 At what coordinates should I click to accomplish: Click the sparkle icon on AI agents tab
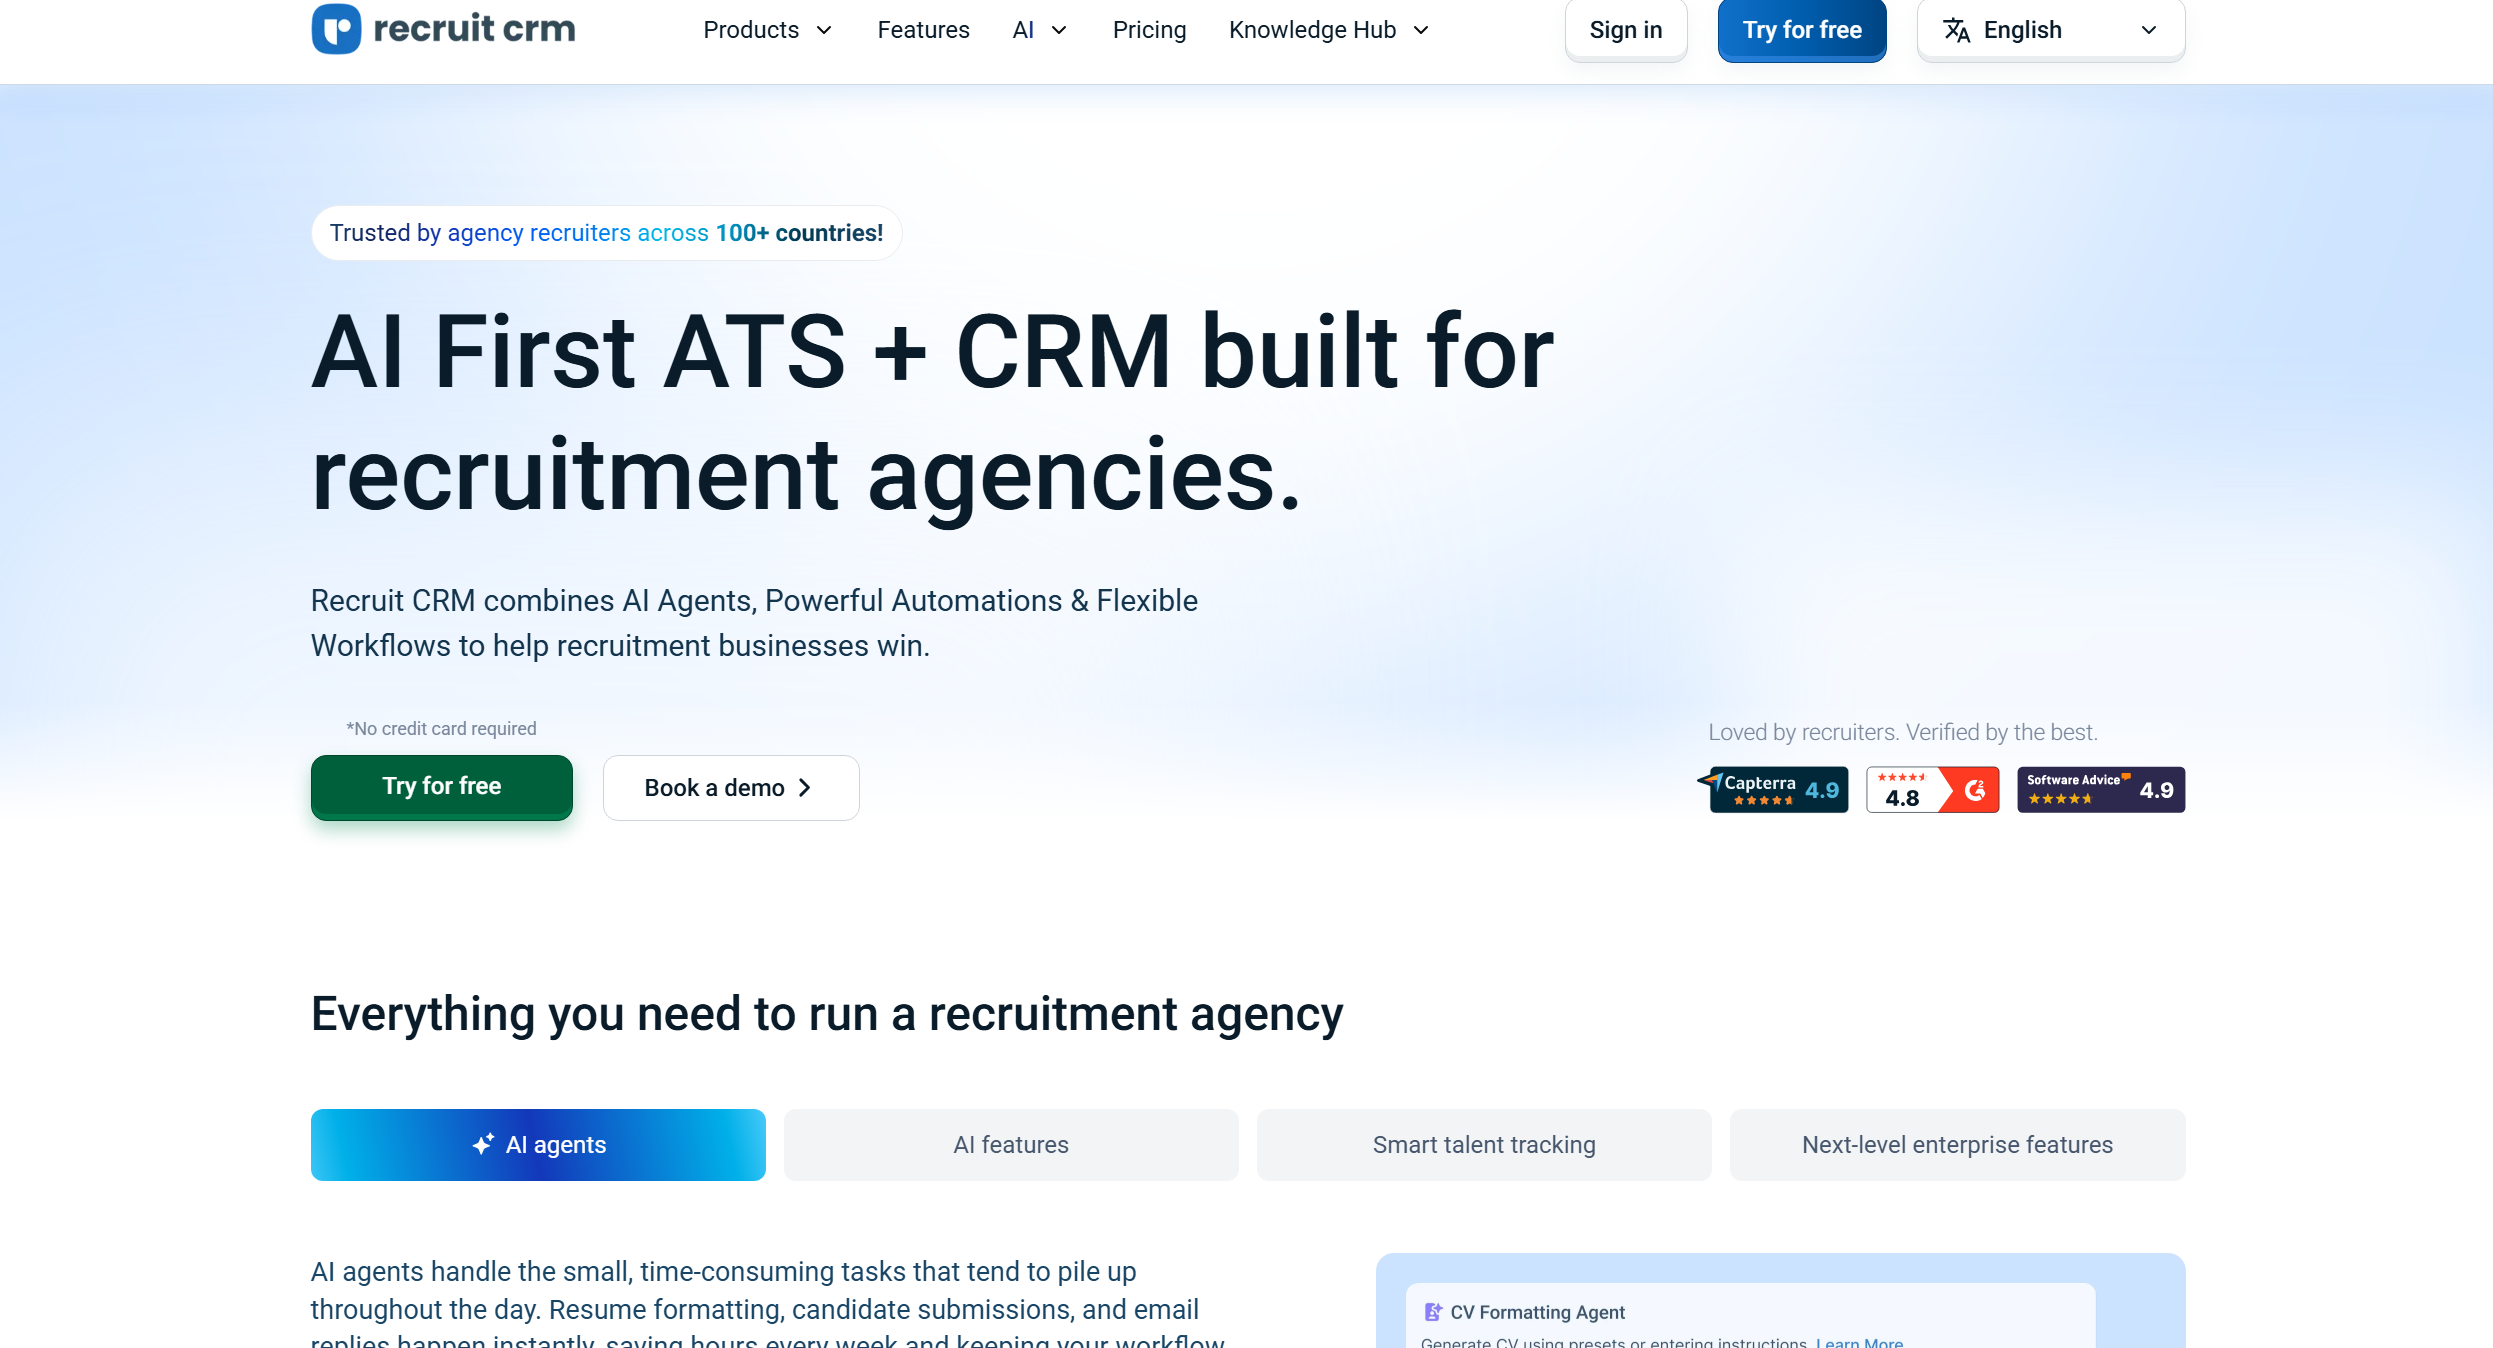(484, 1144)
